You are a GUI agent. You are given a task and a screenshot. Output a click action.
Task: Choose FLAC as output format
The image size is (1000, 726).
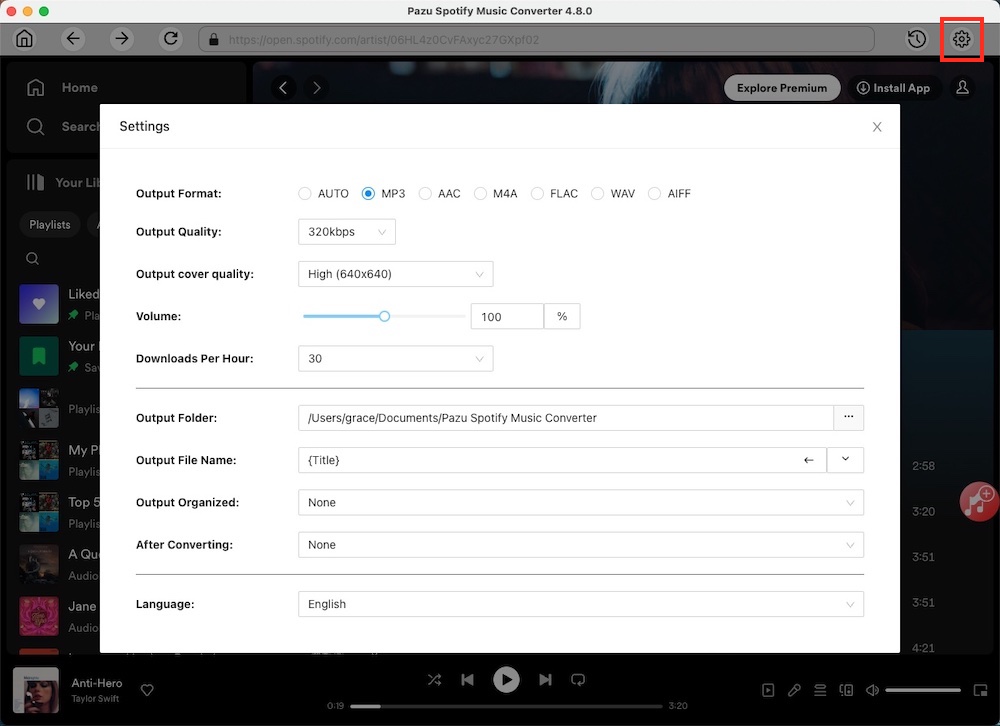pos(537,194)
